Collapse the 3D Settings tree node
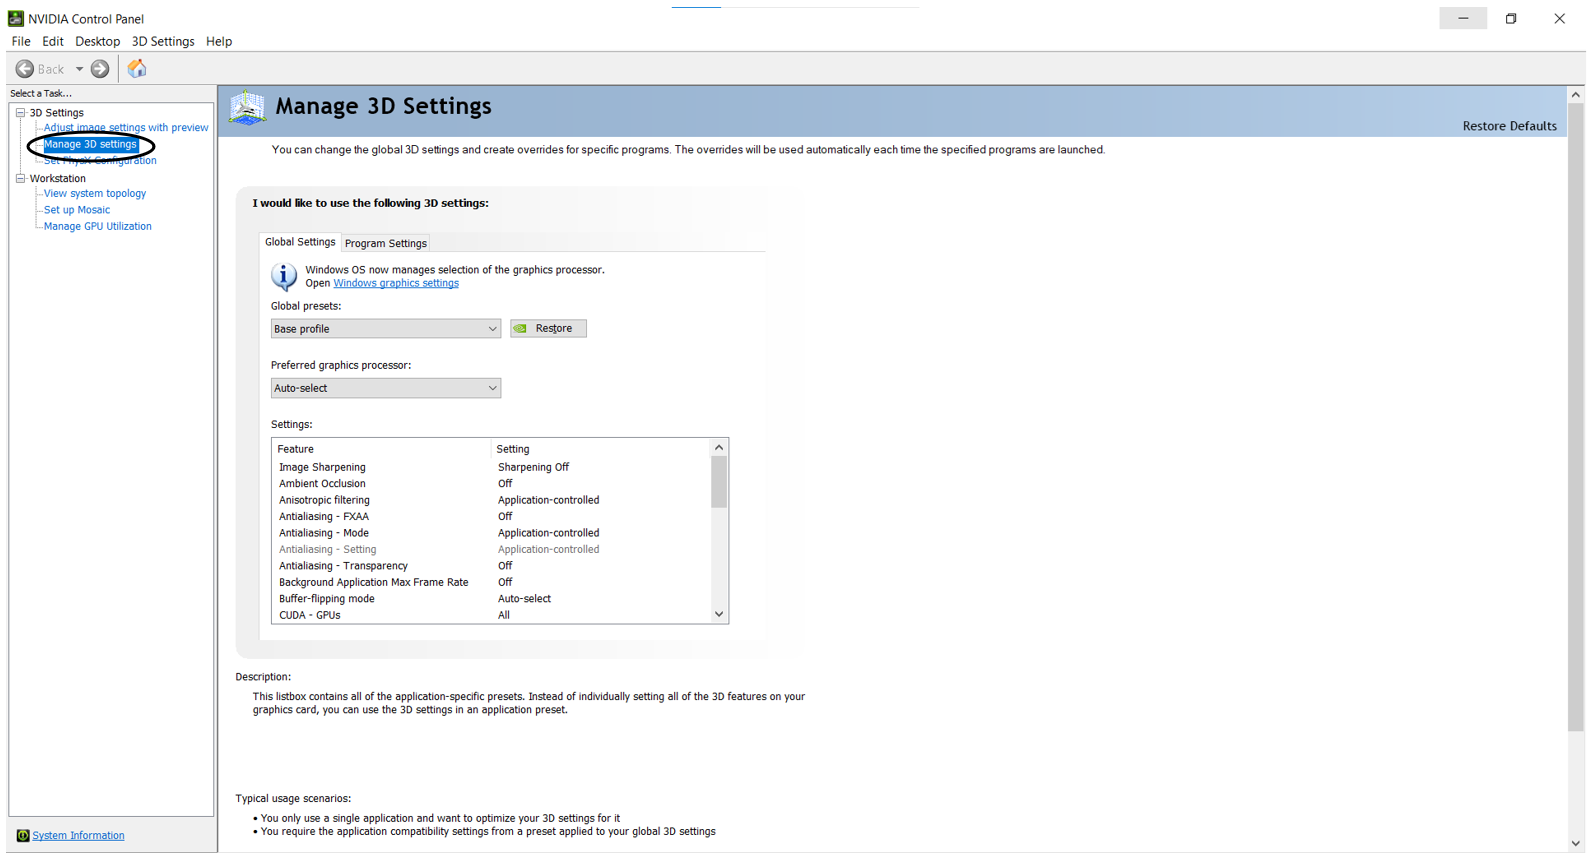 (x=20, y=113)
